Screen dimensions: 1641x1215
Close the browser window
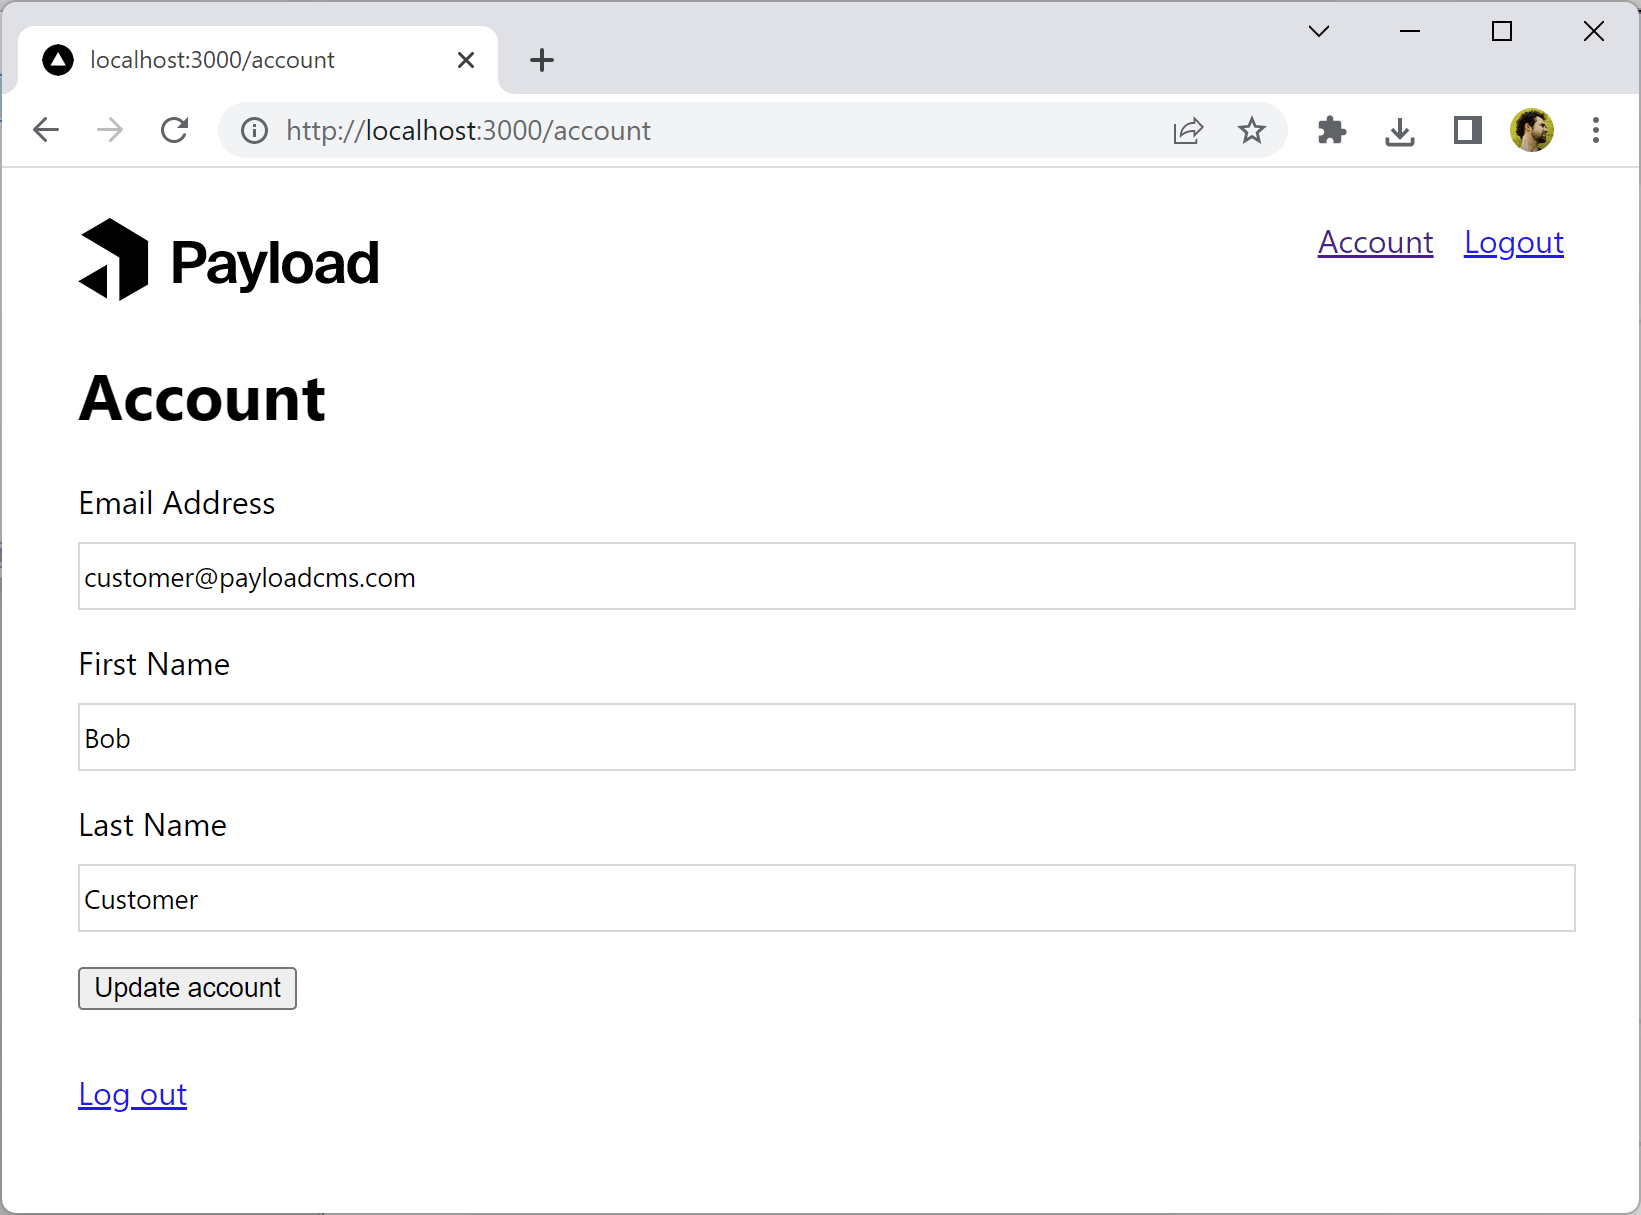(1594, 31)
